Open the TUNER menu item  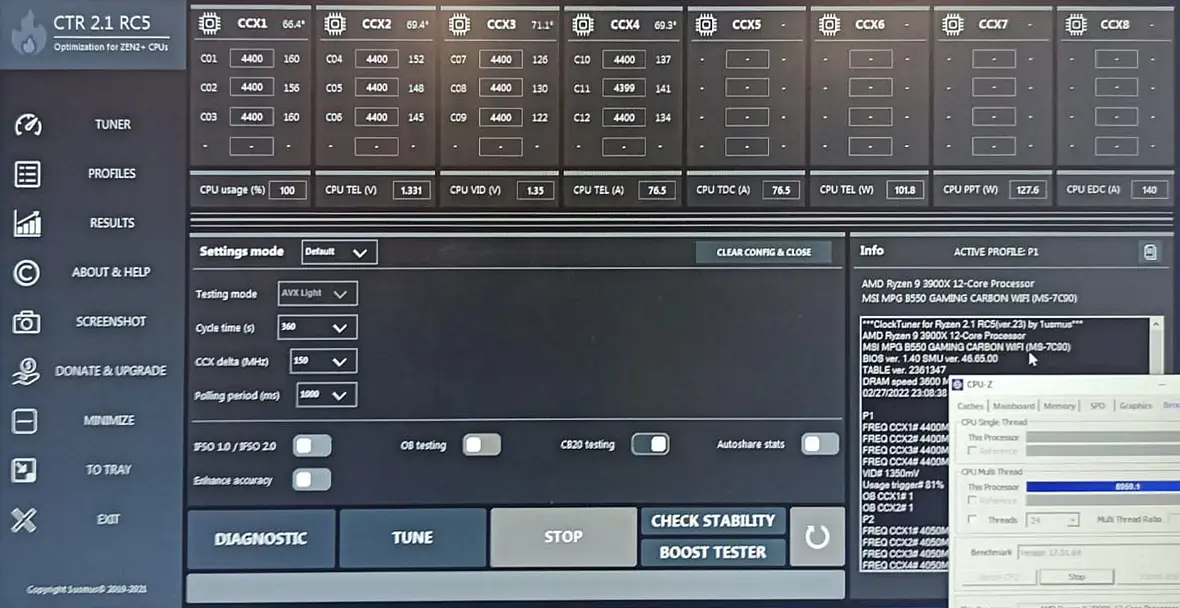(113, 125)
